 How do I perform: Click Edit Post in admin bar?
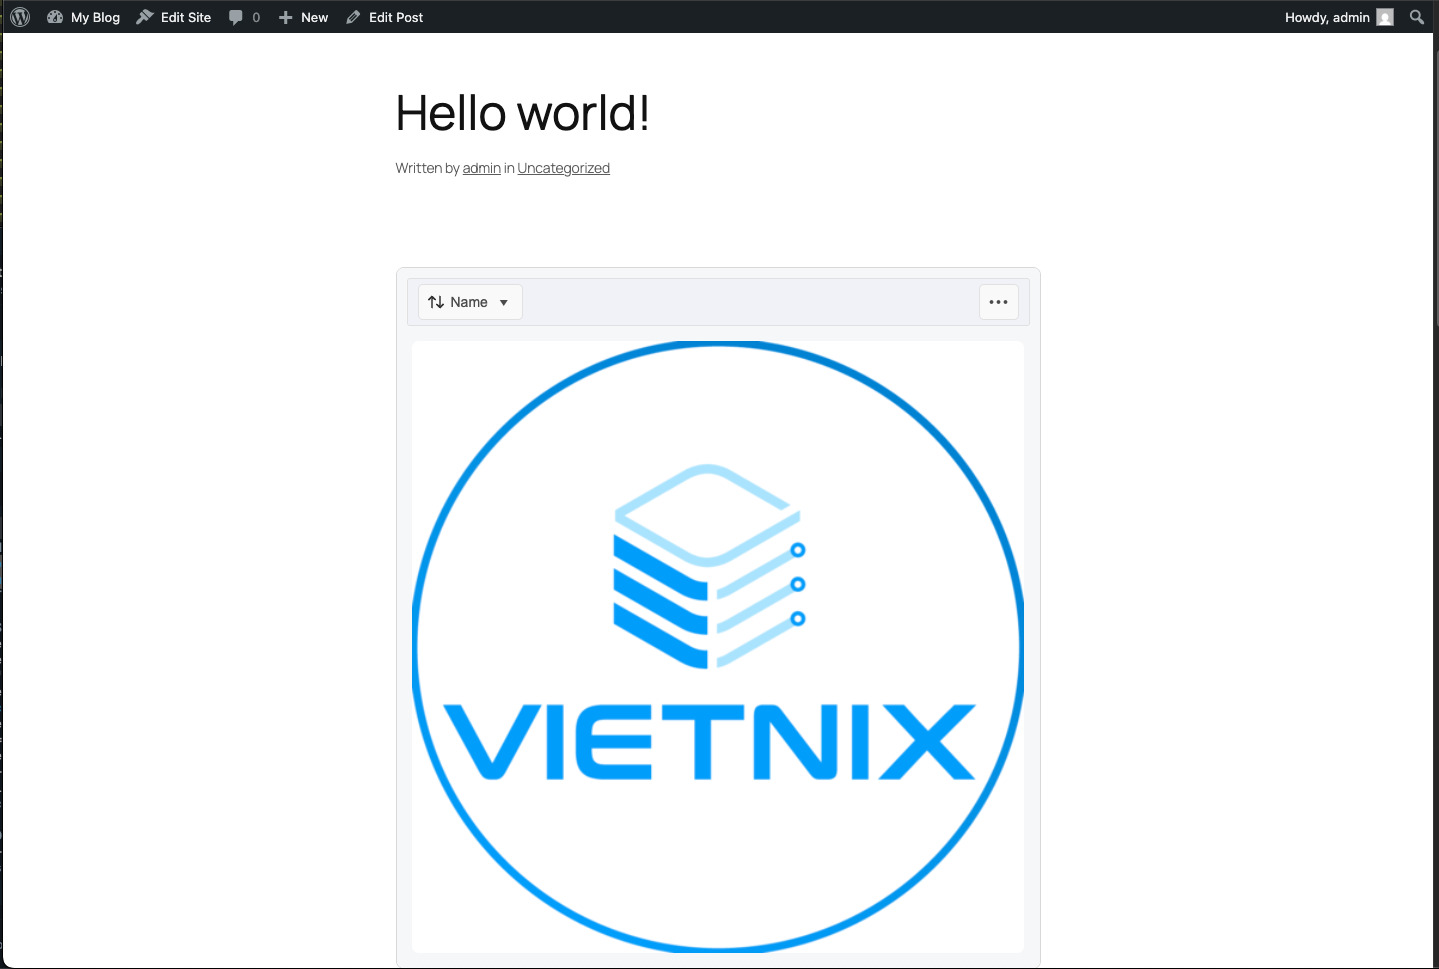[385, 17]
